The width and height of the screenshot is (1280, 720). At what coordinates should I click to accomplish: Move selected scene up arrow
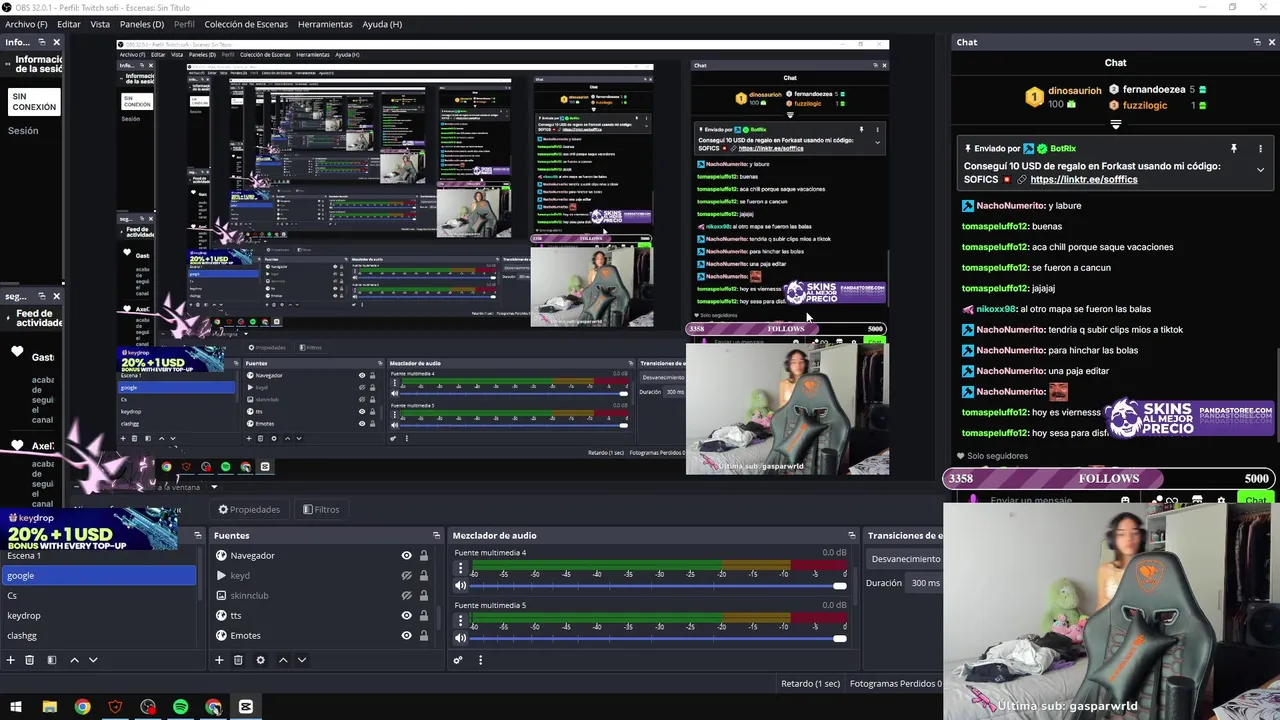click(x=74, y=660)
